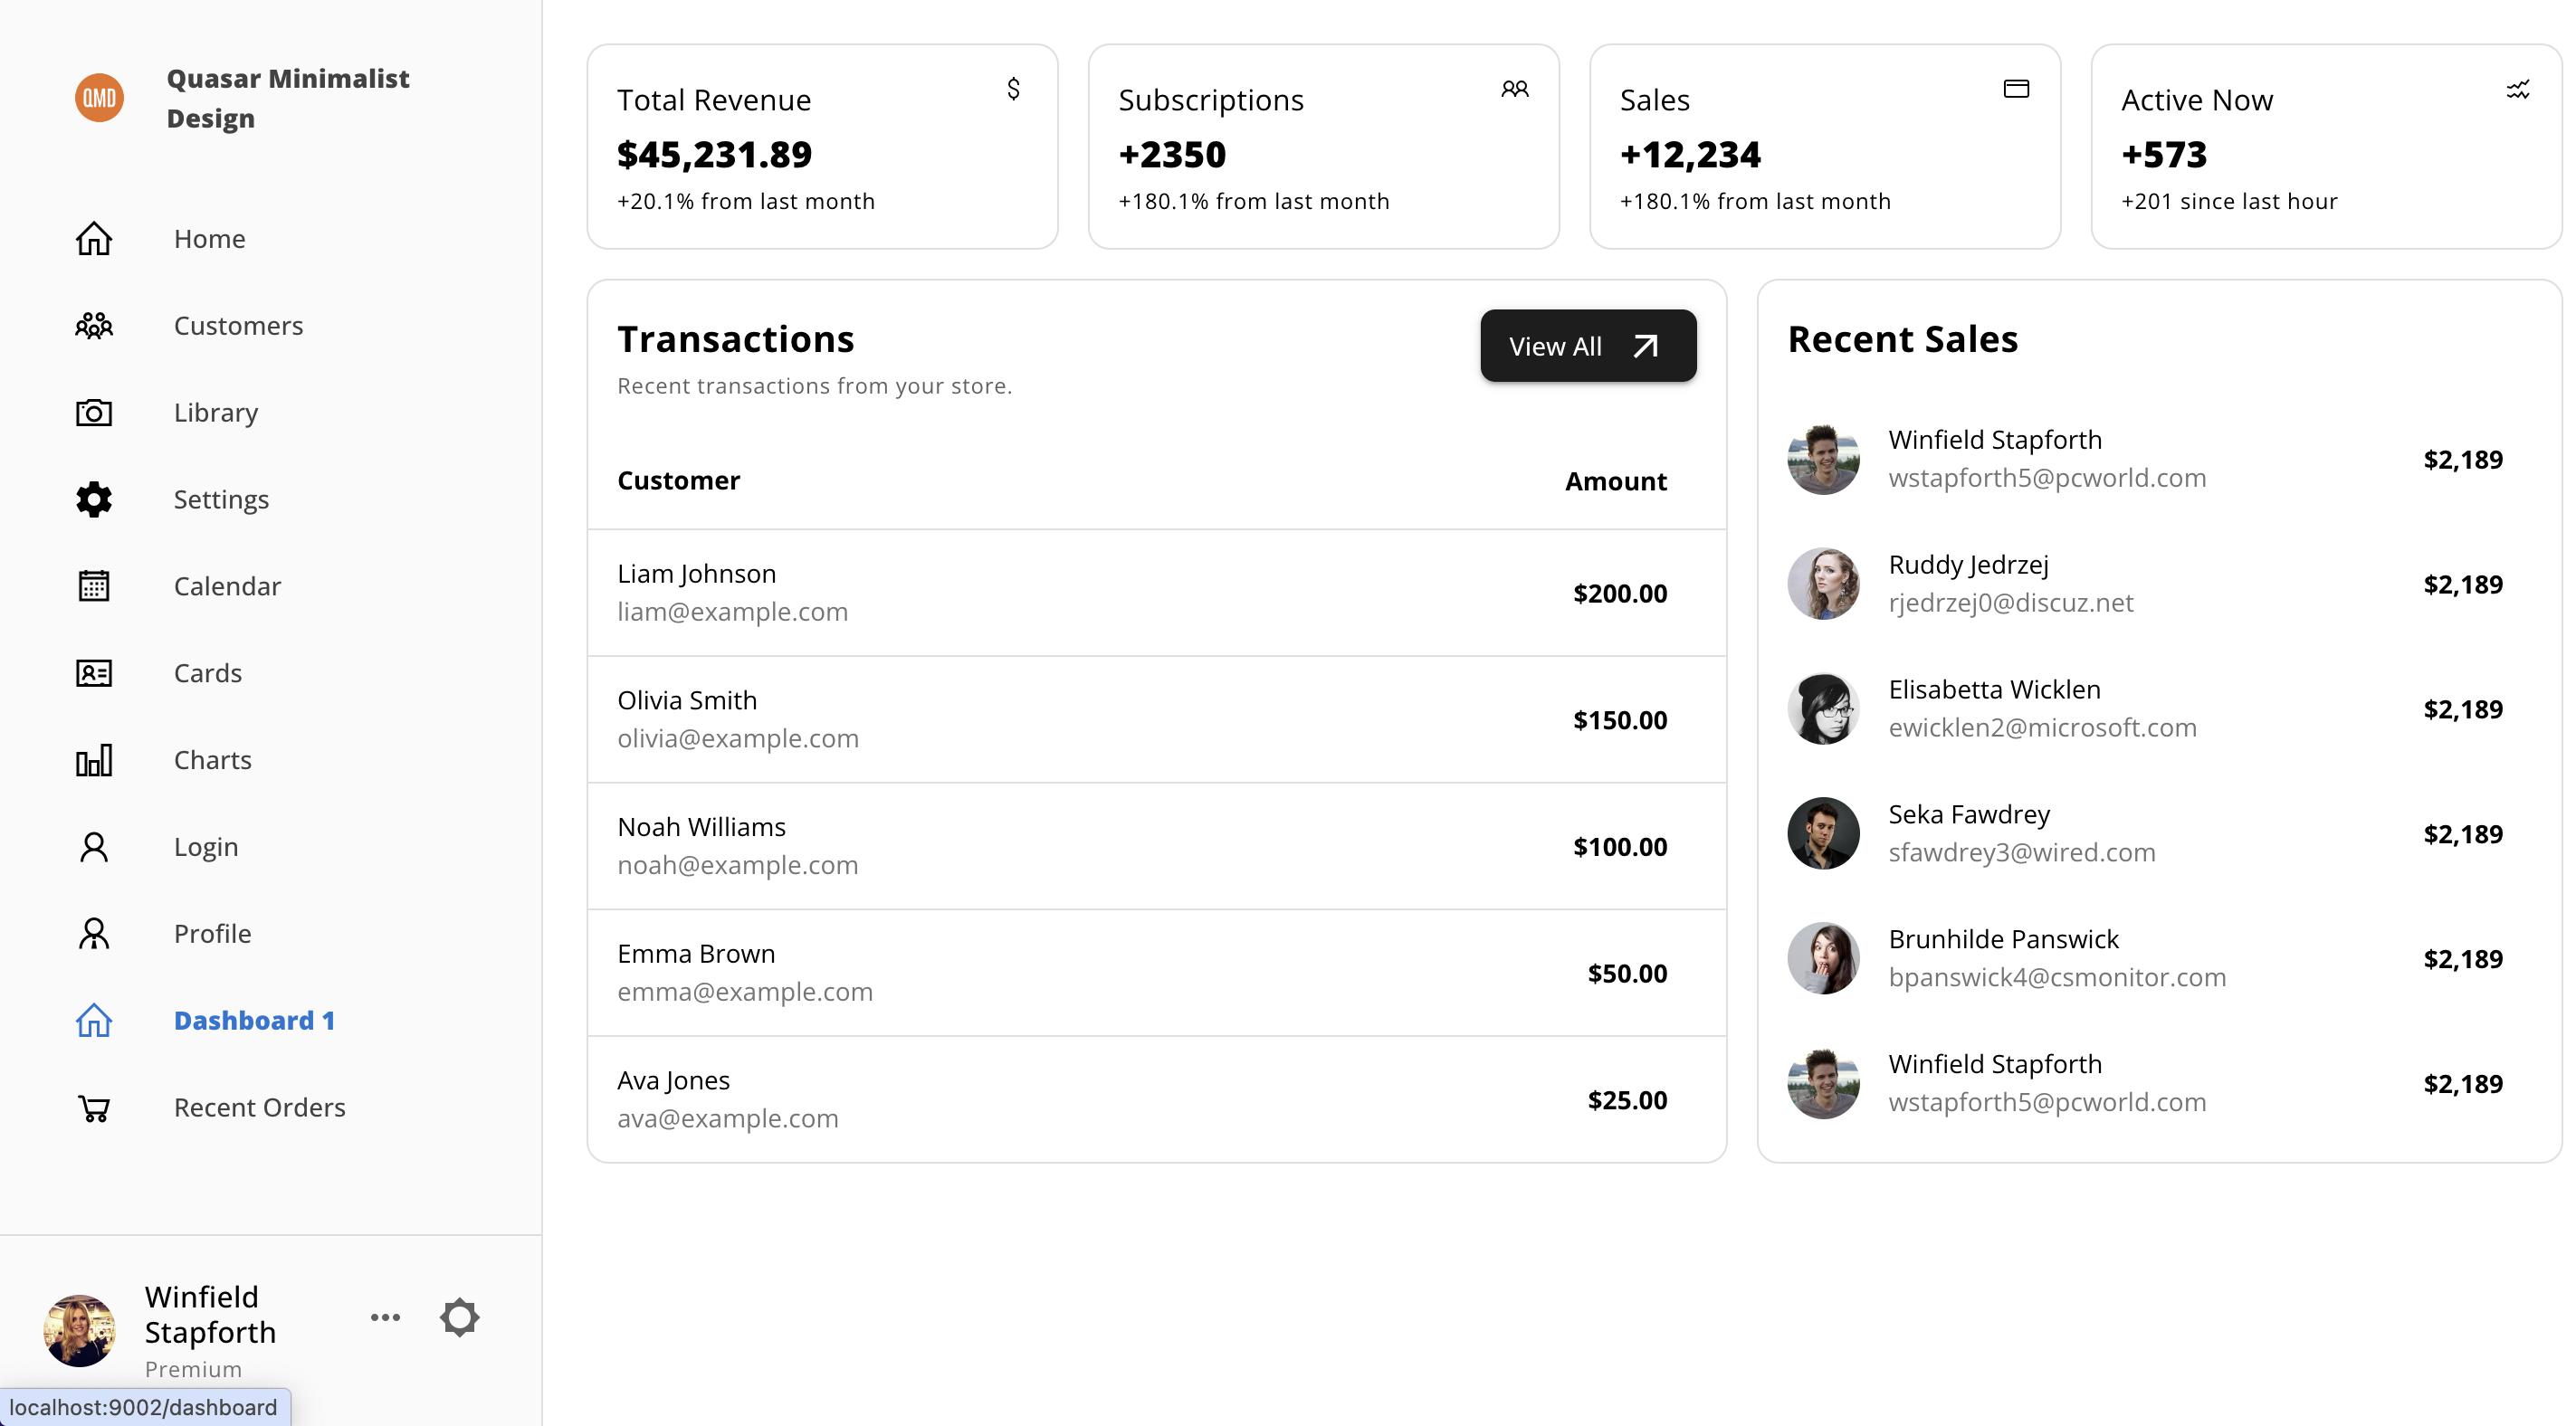Click Winfield Stapforth's profile photo in sidebar footer
The image size is (2576, 1426).
[x=79, y=1331]
